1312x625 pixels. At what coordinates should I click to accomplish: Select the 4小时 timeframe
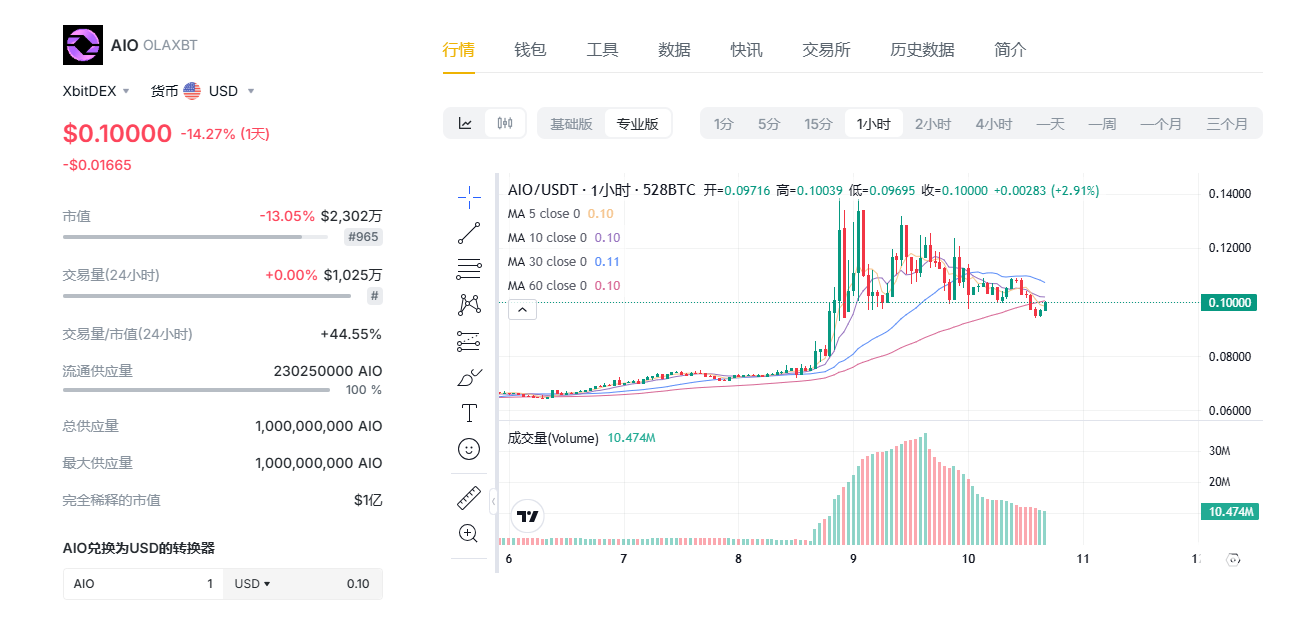993,124
